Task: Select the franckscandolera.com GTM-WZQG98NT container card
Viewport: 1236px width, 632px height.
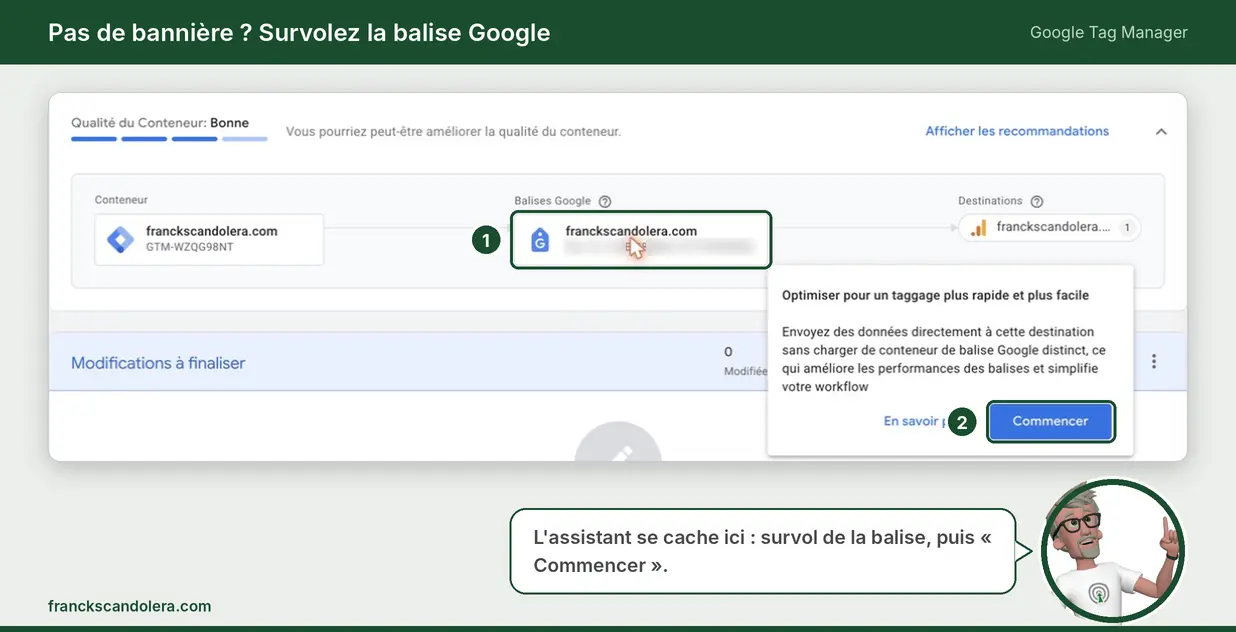Action: pyautogui.click(x=209, y=239)
